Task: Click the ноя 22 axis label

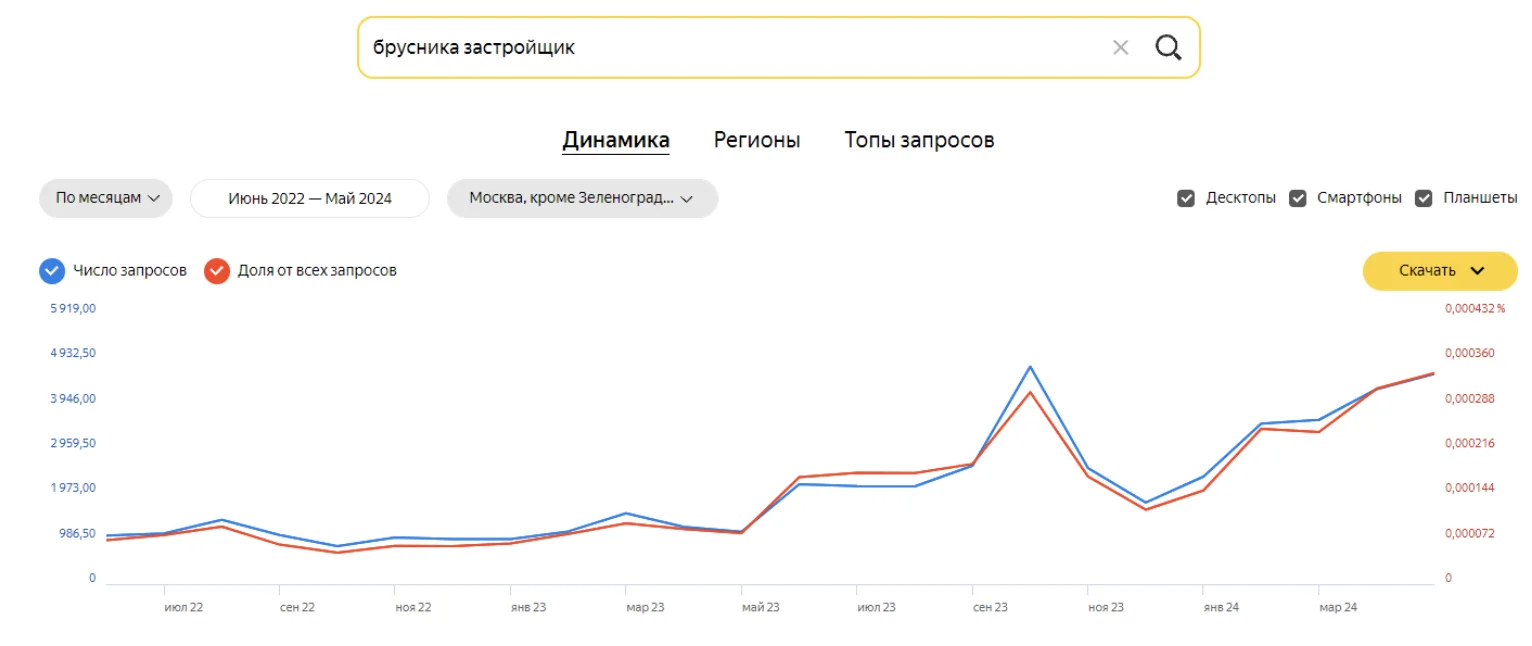Action: pyautogui.click(x=413, y=607)
